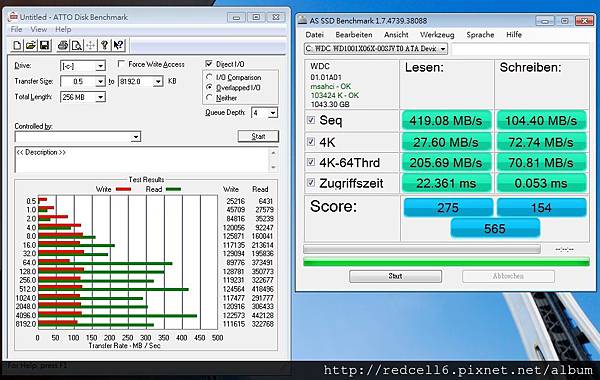This screenshot has height=380, width=600.
Task: Click the New file icon in ATTO toolbar
Action: tap(17, 45)
